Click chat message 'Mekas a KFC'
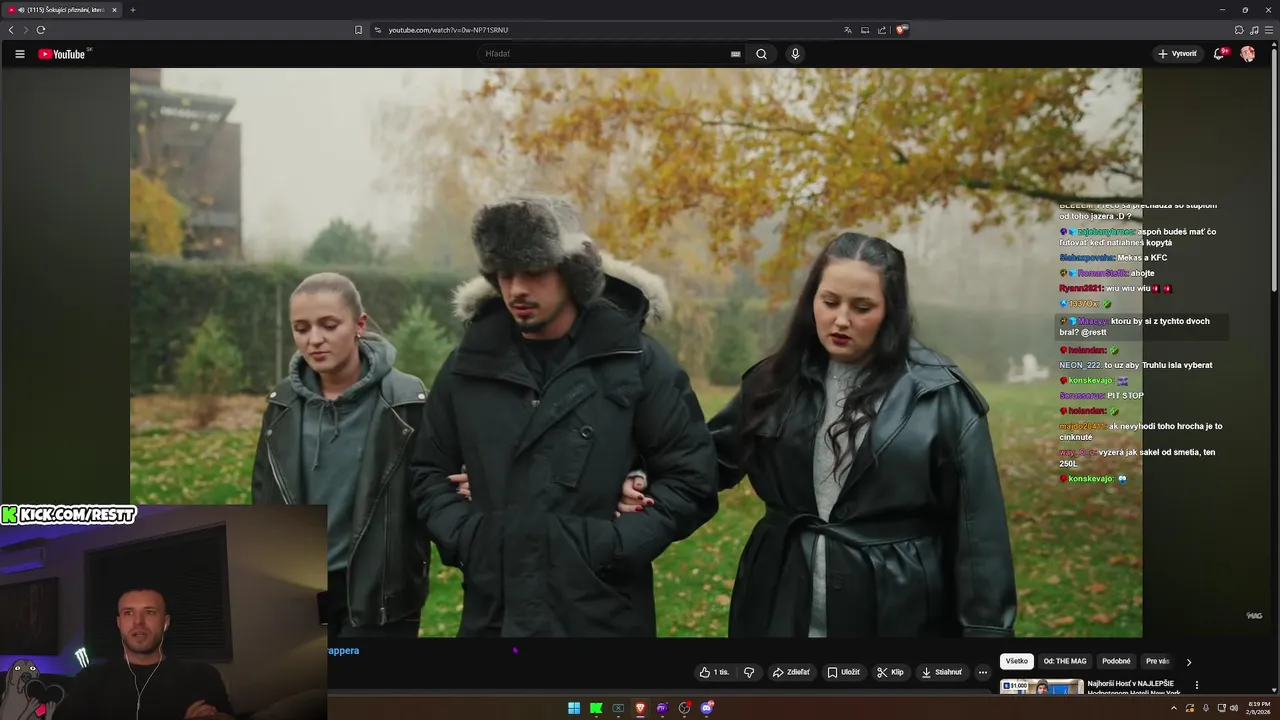The height and width of the screenshot is (720, 1280). pos(1142,258)
